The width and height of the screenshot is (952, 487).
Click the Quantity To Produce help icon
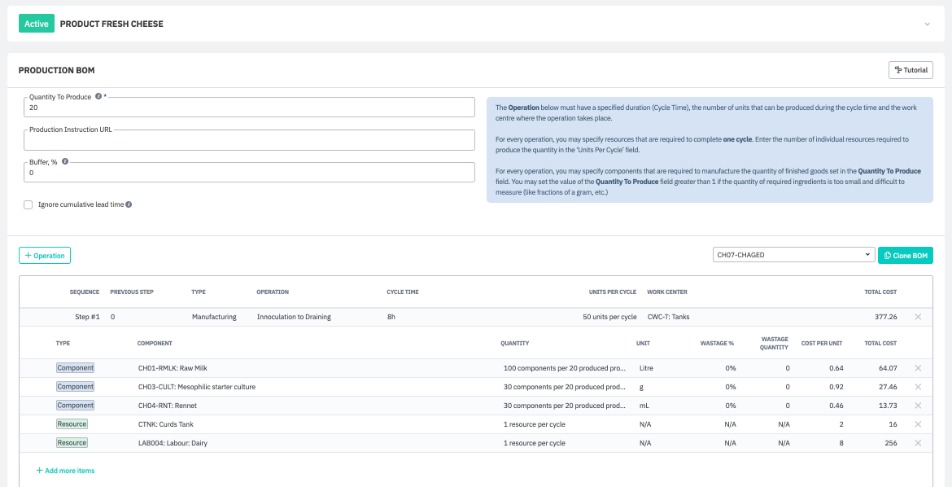(x=98, y=97)
